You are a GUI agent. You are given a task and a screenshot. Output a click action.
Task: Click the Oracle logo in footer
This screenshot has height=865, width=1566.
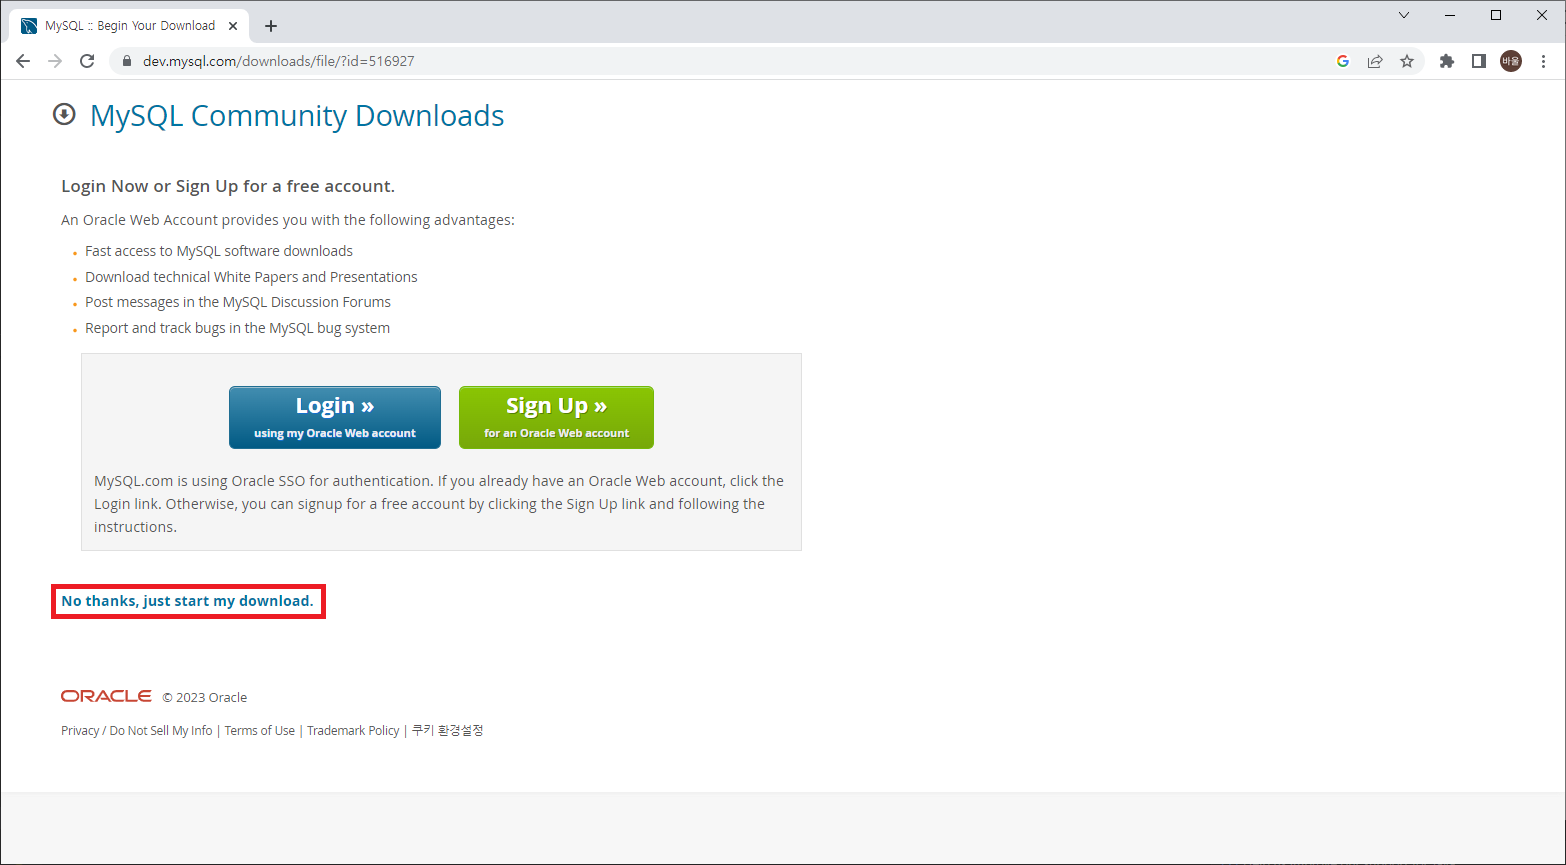point(106,696)
